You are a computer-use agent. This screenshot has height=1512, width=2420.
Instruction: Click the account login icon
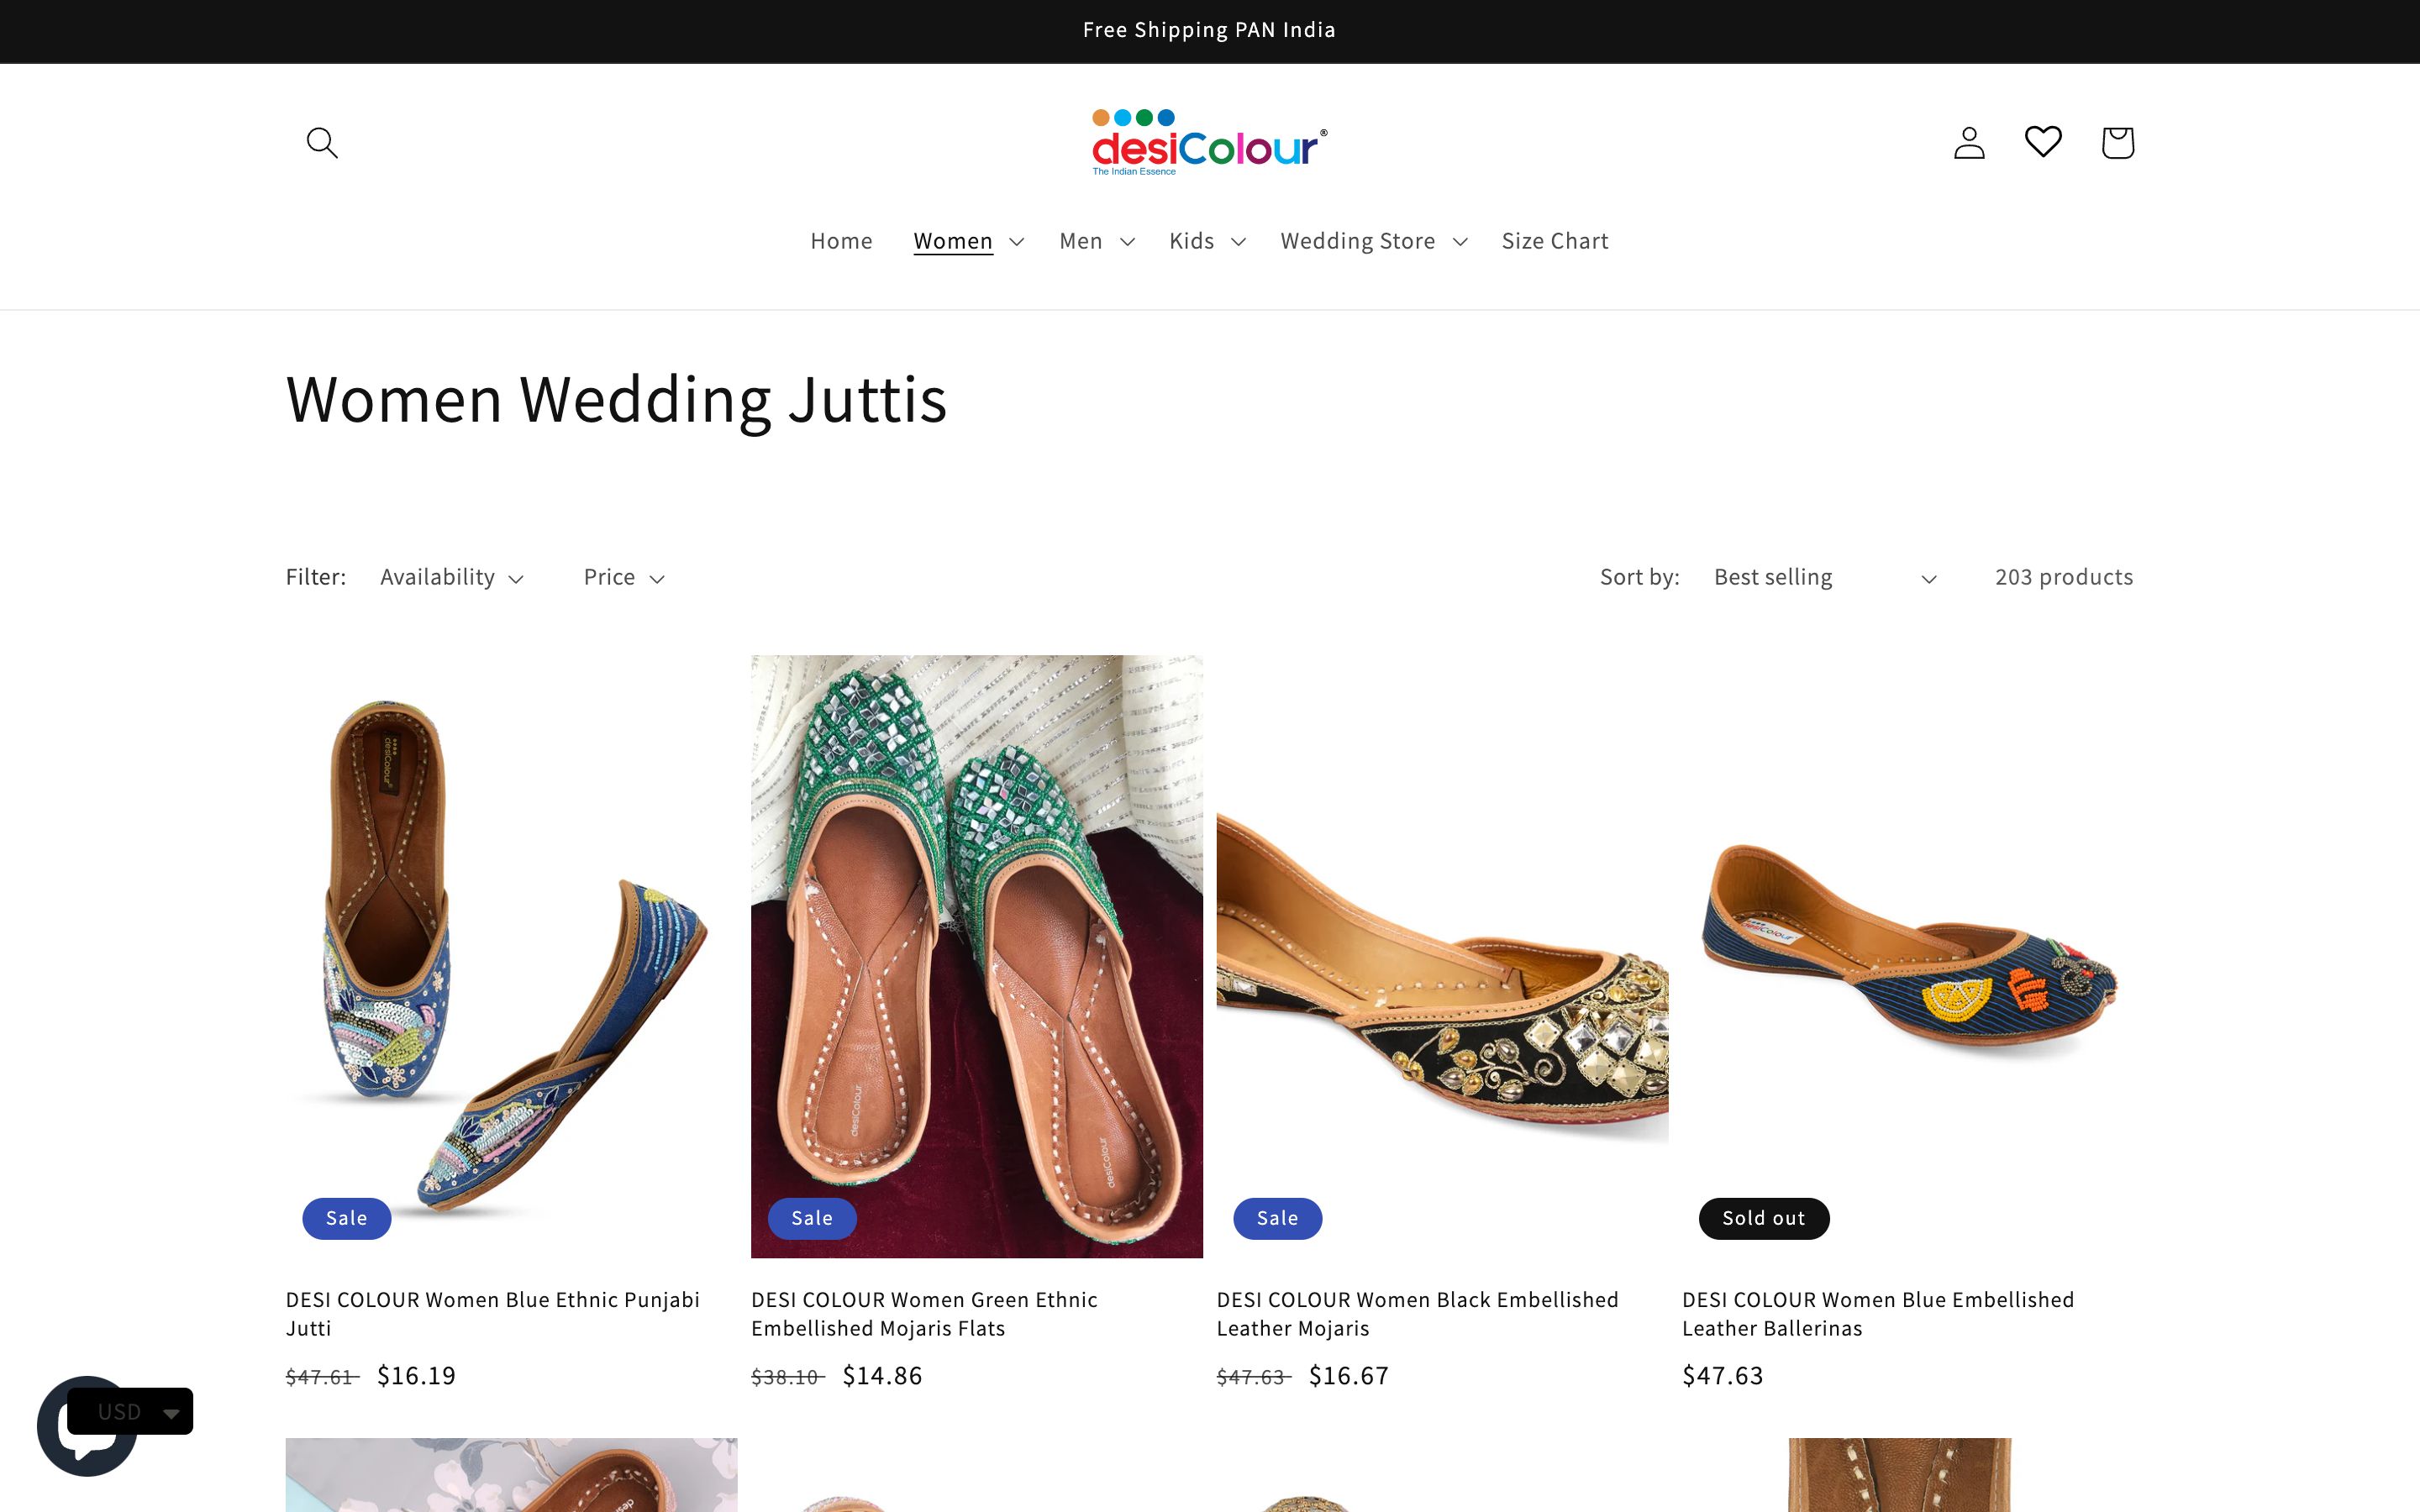1968,142
